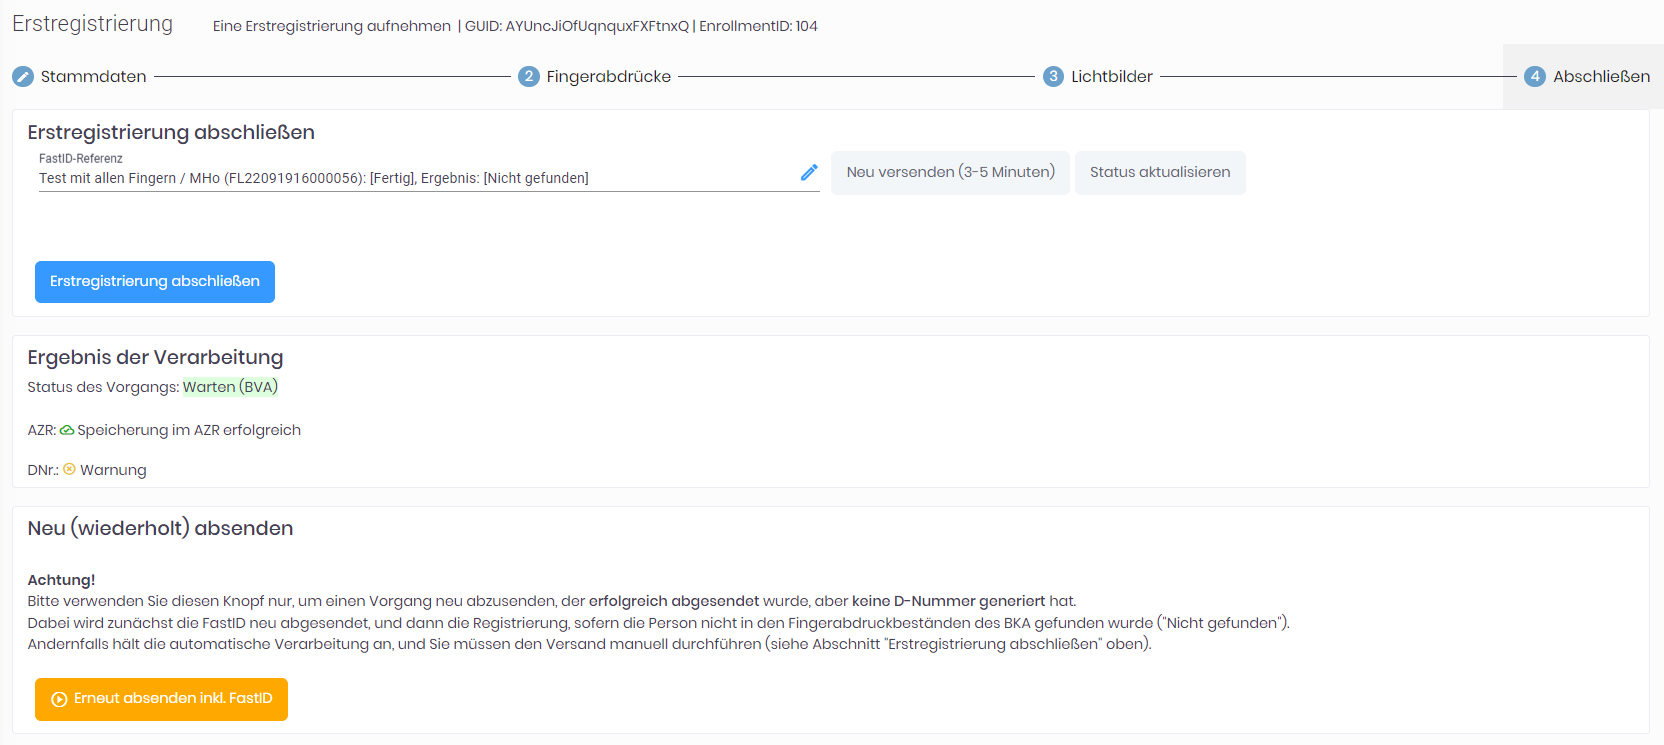The image size is (1664, 745).
Task: Click the Stammdaten step pencil circle icon
Action: click(23, 77)
